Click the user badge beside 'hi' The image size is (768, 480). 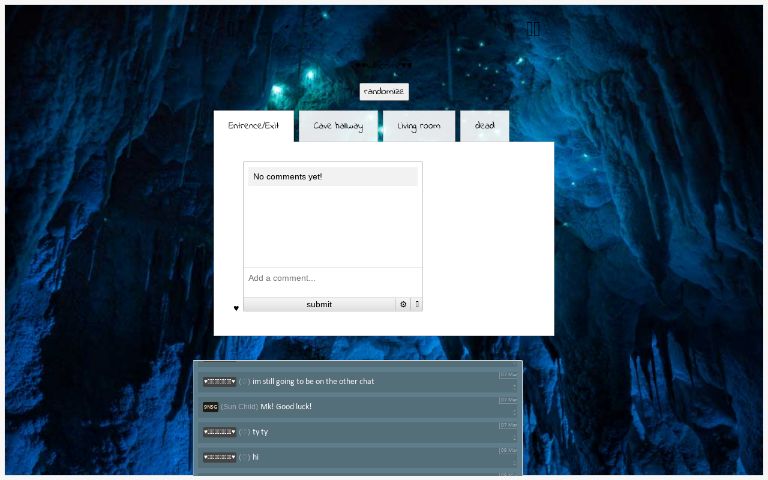click(x=219, y=457)
